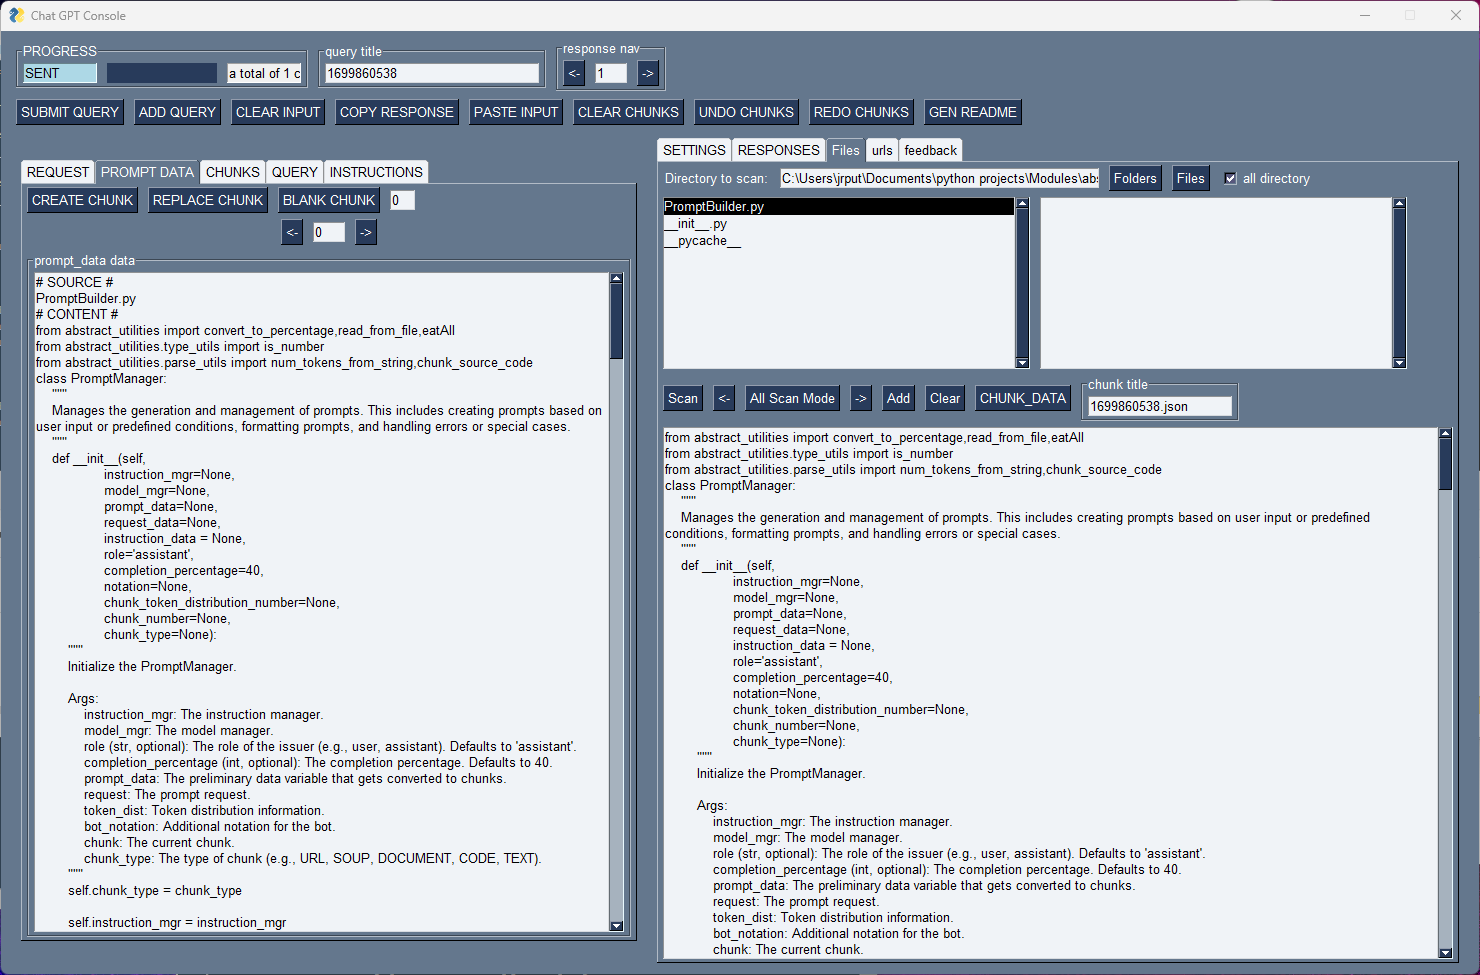Click BLANK CHUNK button
Screen dimensions: 1480x975
[x=329, y=200]
